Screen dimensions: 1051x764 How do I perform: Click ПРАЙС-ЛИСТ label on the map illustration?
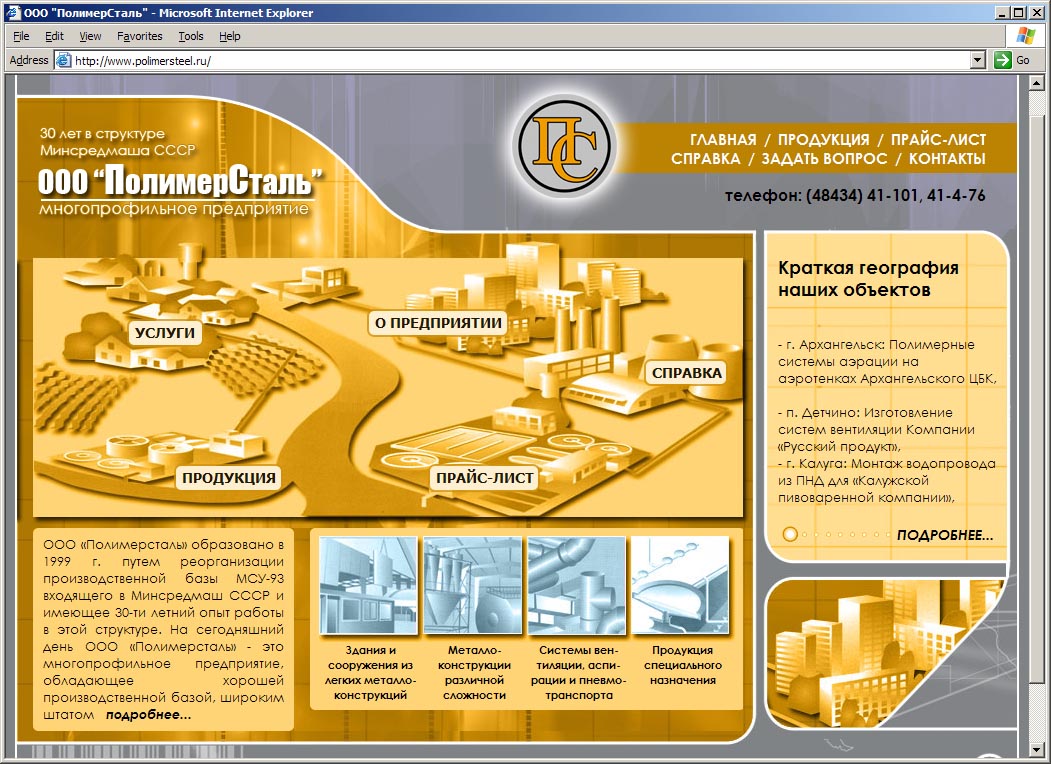[x=485, y=477]
